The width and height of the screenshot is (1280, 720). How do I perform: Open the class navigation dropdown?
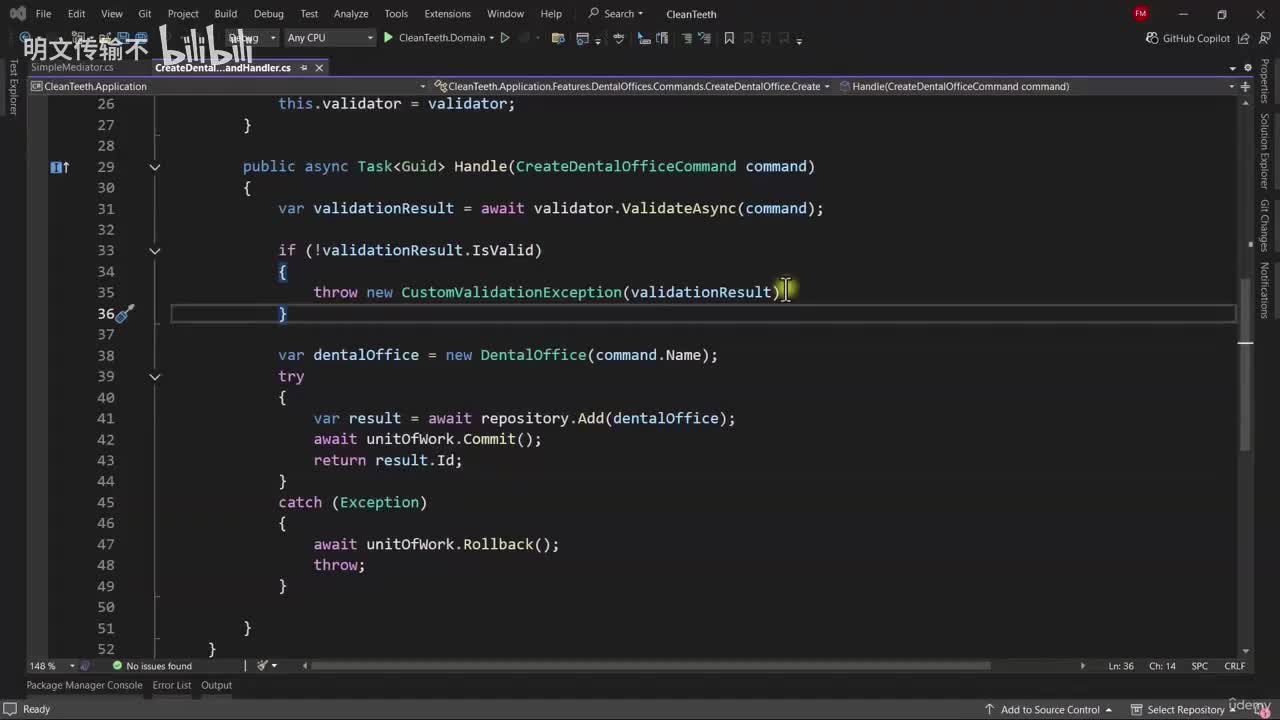pos(632,86)
